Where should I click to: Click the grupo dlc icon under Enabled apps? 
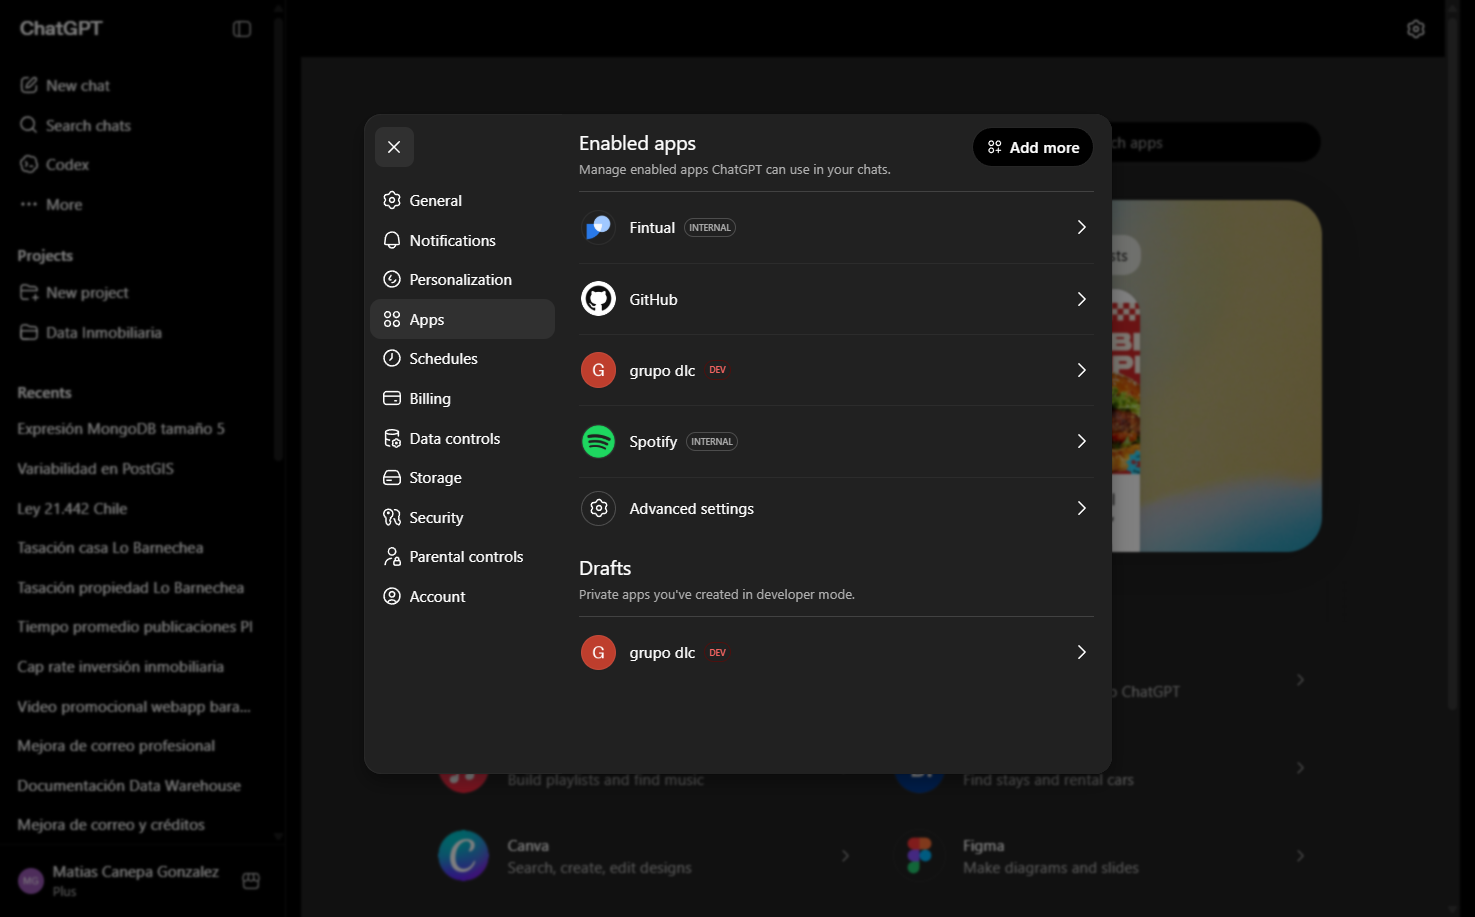598,370
